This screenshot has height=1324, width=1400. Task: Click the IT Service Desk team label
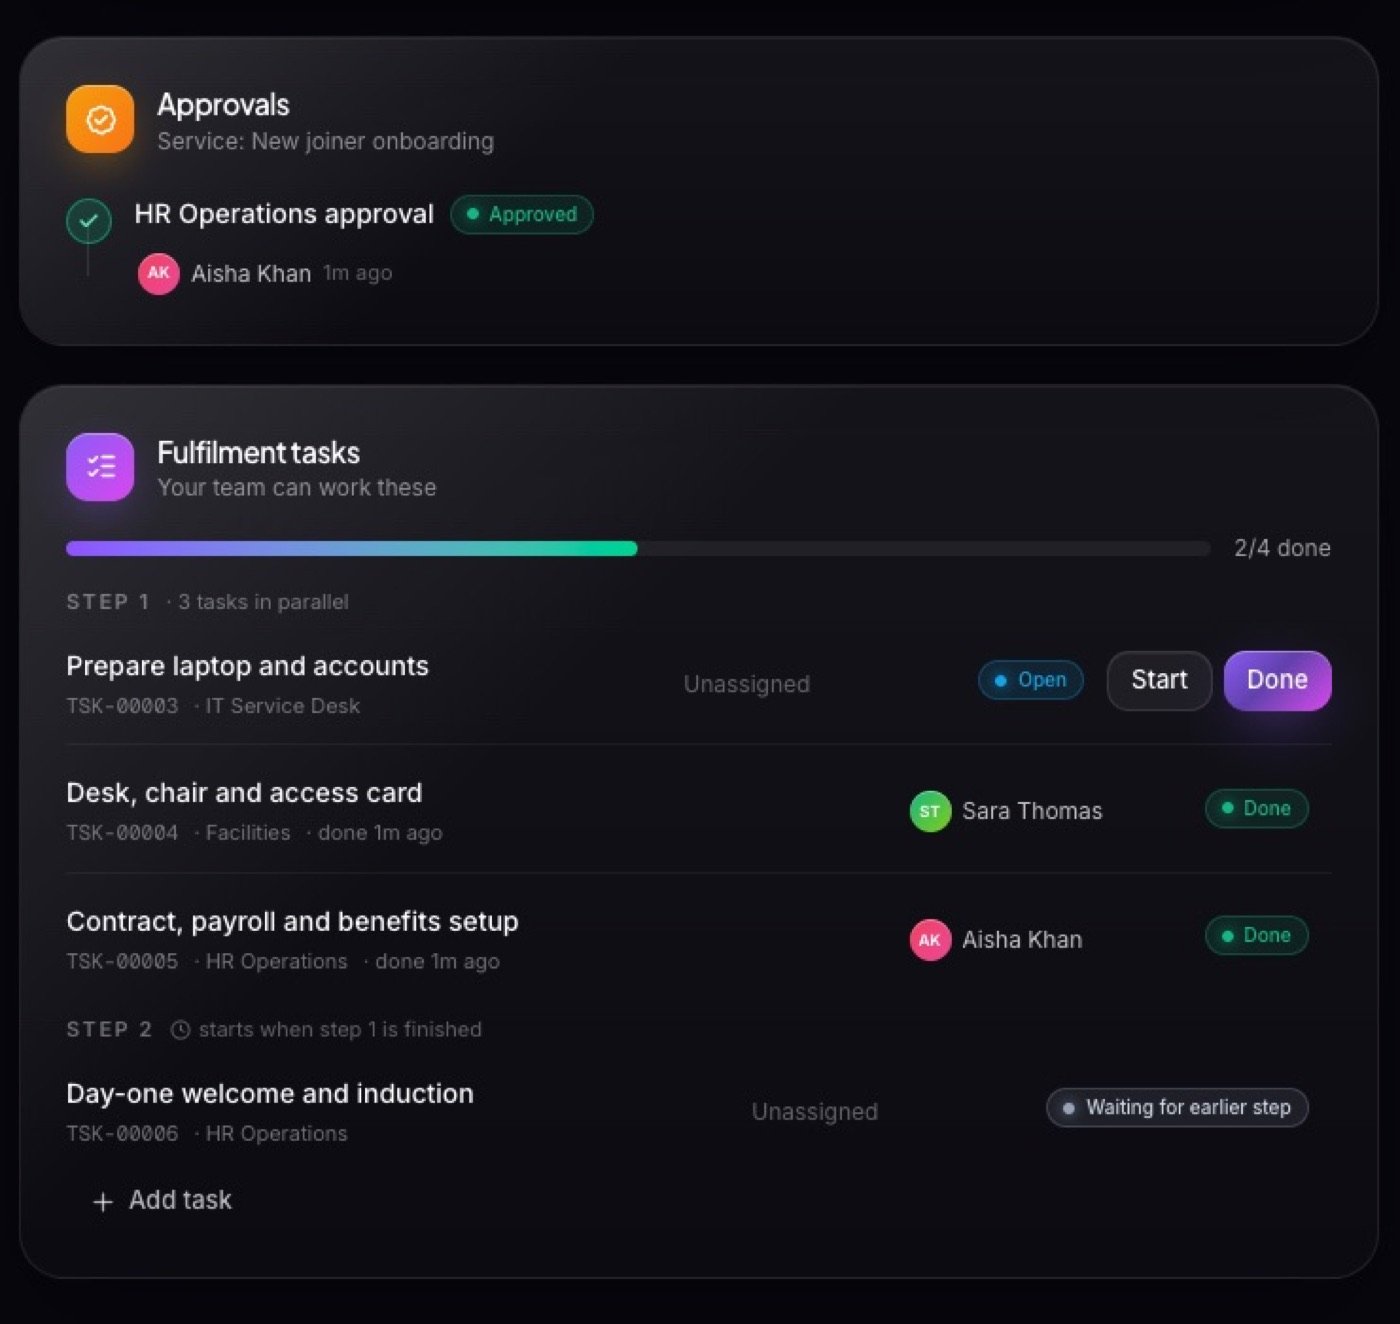pyautogui.click(x=282, y=706)
